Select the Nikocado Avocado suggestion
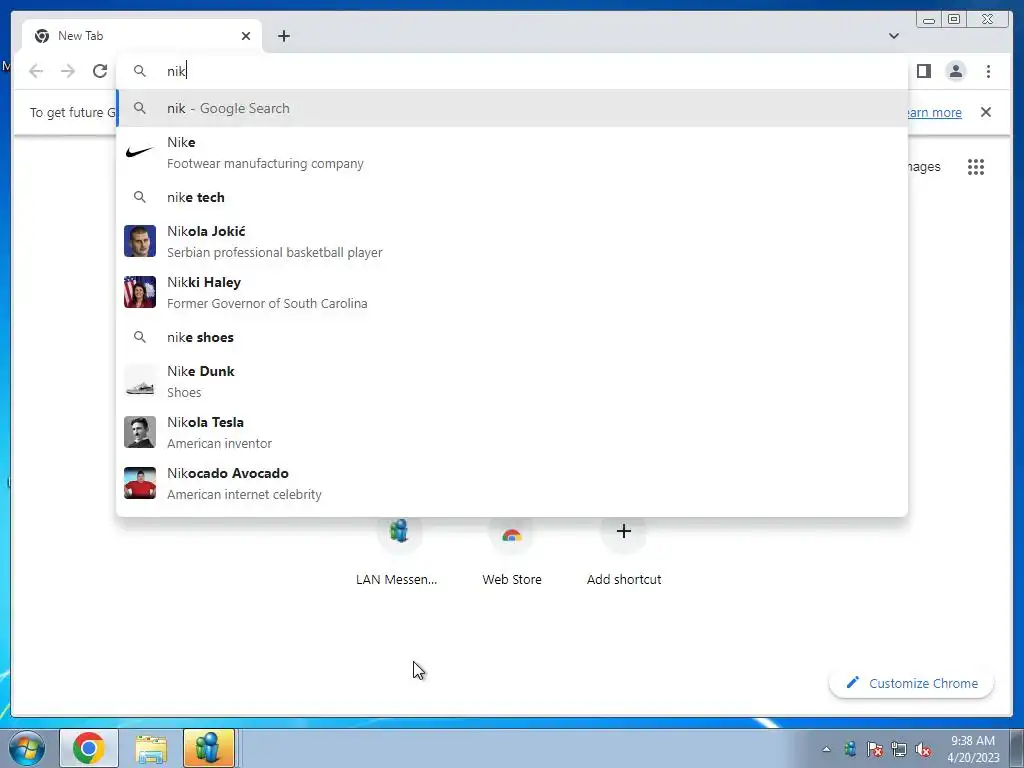 512,483
